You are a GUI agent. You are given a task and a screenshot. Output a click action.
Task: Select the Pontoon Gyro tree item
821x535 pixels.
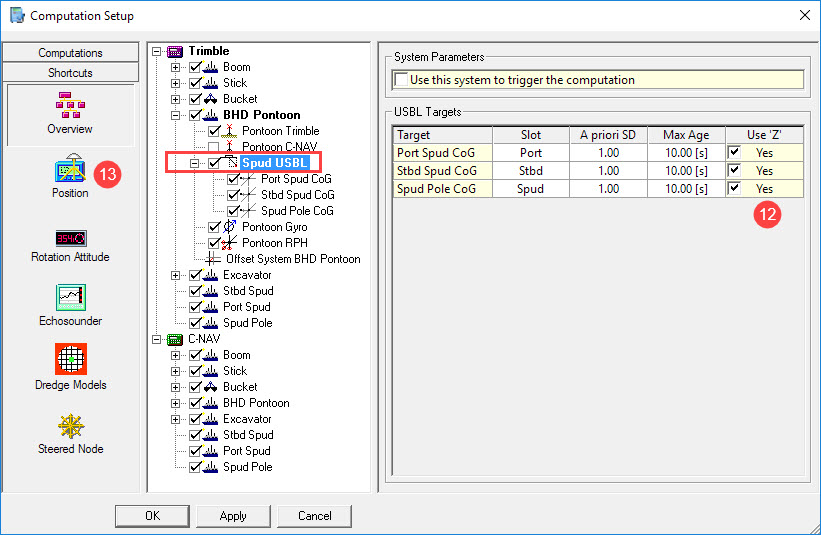tap(274, 227)
